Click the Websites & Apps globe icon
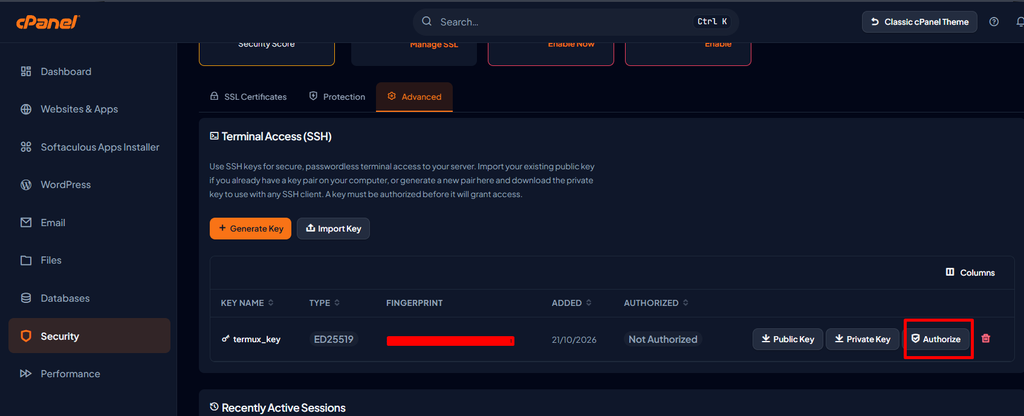Image resolution: width=1024 pixels, height=416 pixels. [26, 109]
